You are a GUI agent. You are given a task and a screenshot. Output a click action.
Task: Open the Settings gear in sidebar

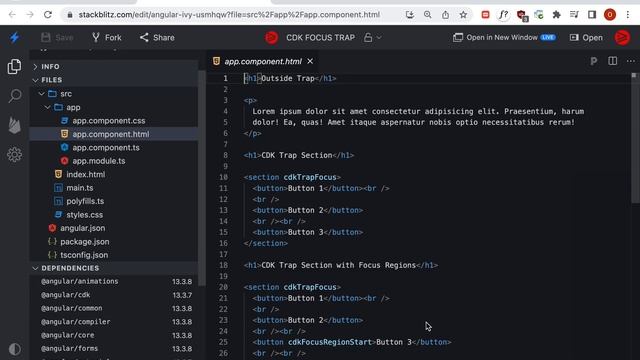tap(15, 155)
